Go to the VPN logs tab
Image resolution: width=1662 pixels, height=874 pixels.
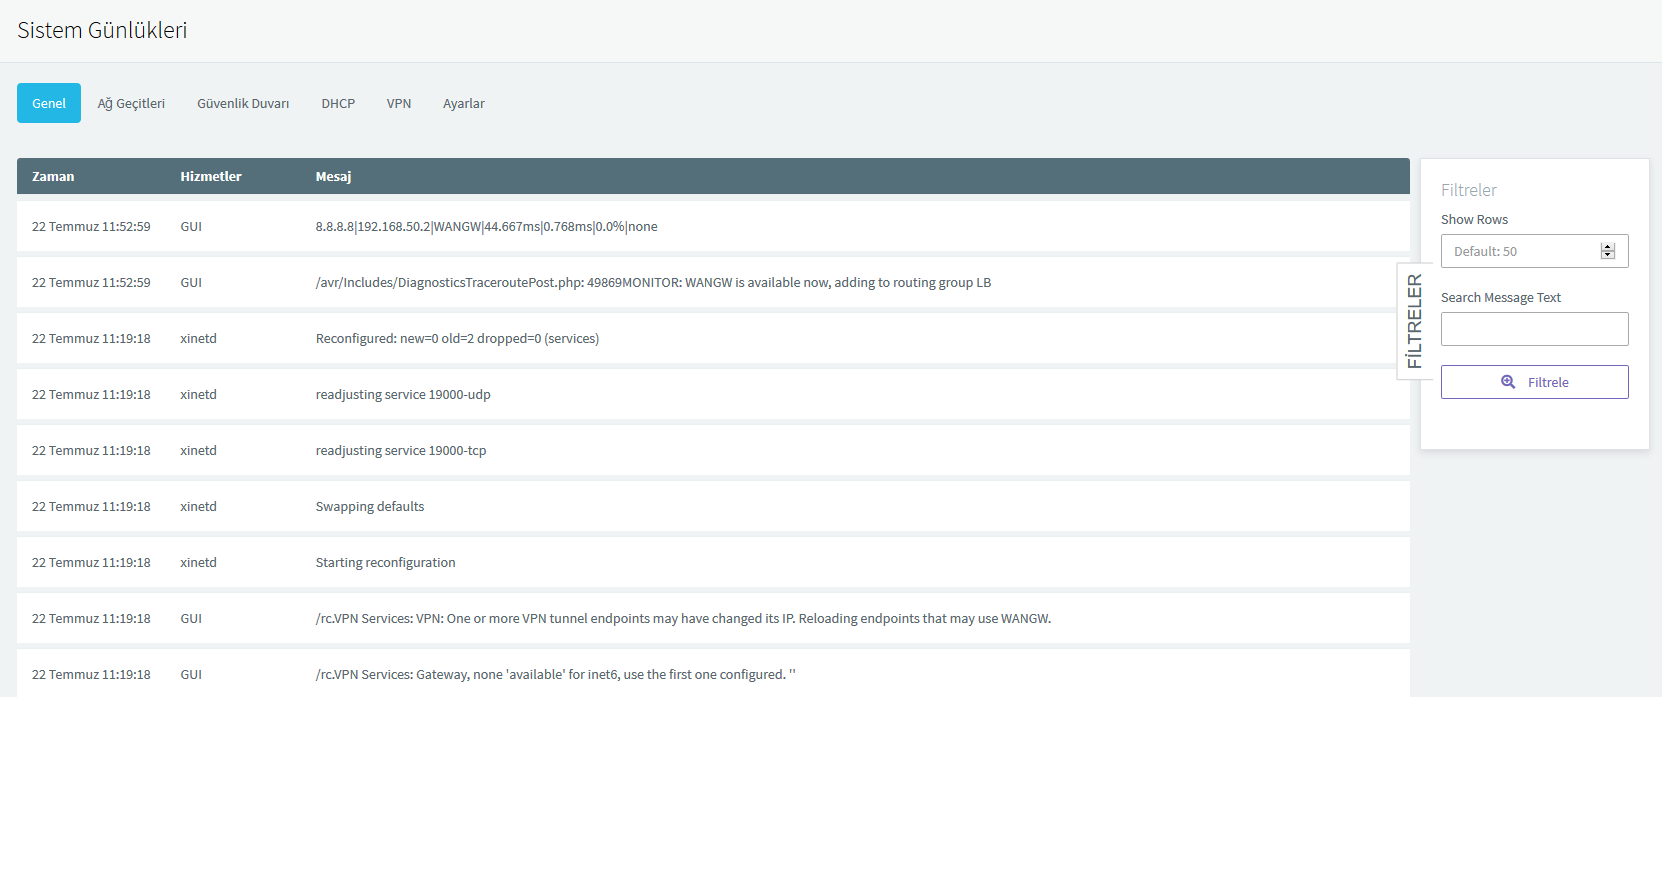tap(399, 103)
